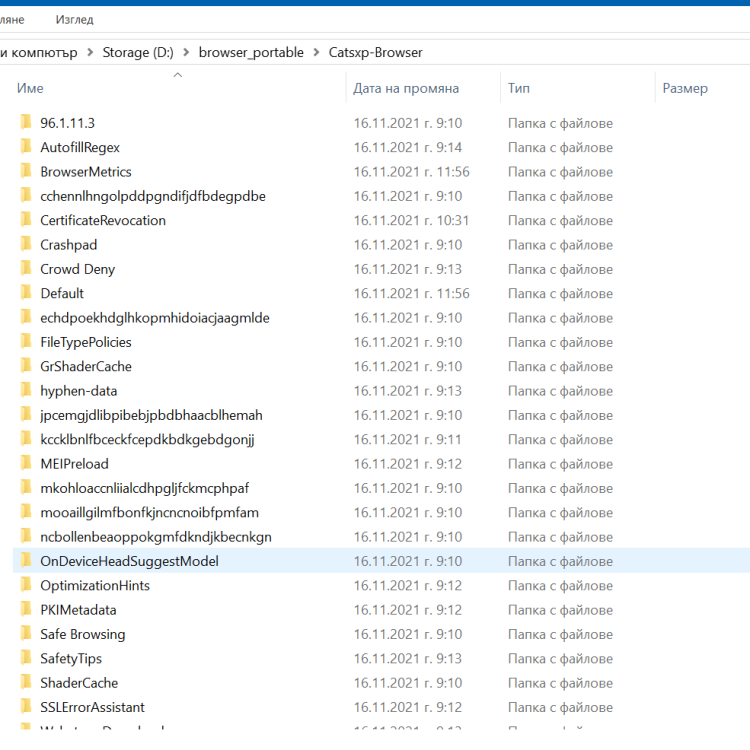
Task: Click the GrShaderCache folder name
Action: [x=86, y=366]
